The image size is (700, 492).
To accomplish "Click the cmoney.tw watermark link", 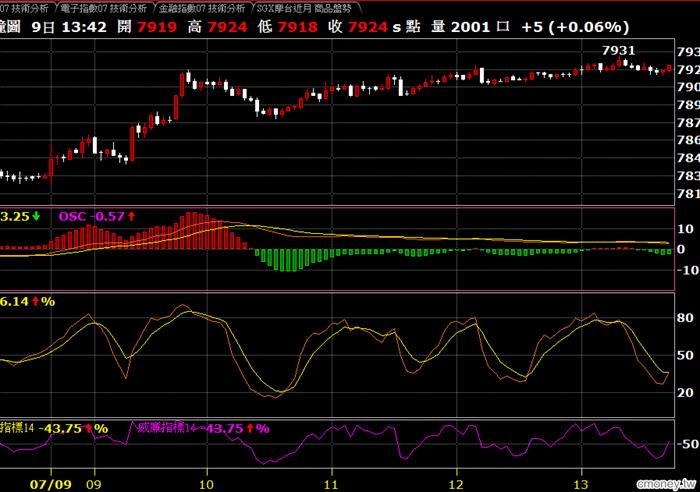I will [667, 484].
